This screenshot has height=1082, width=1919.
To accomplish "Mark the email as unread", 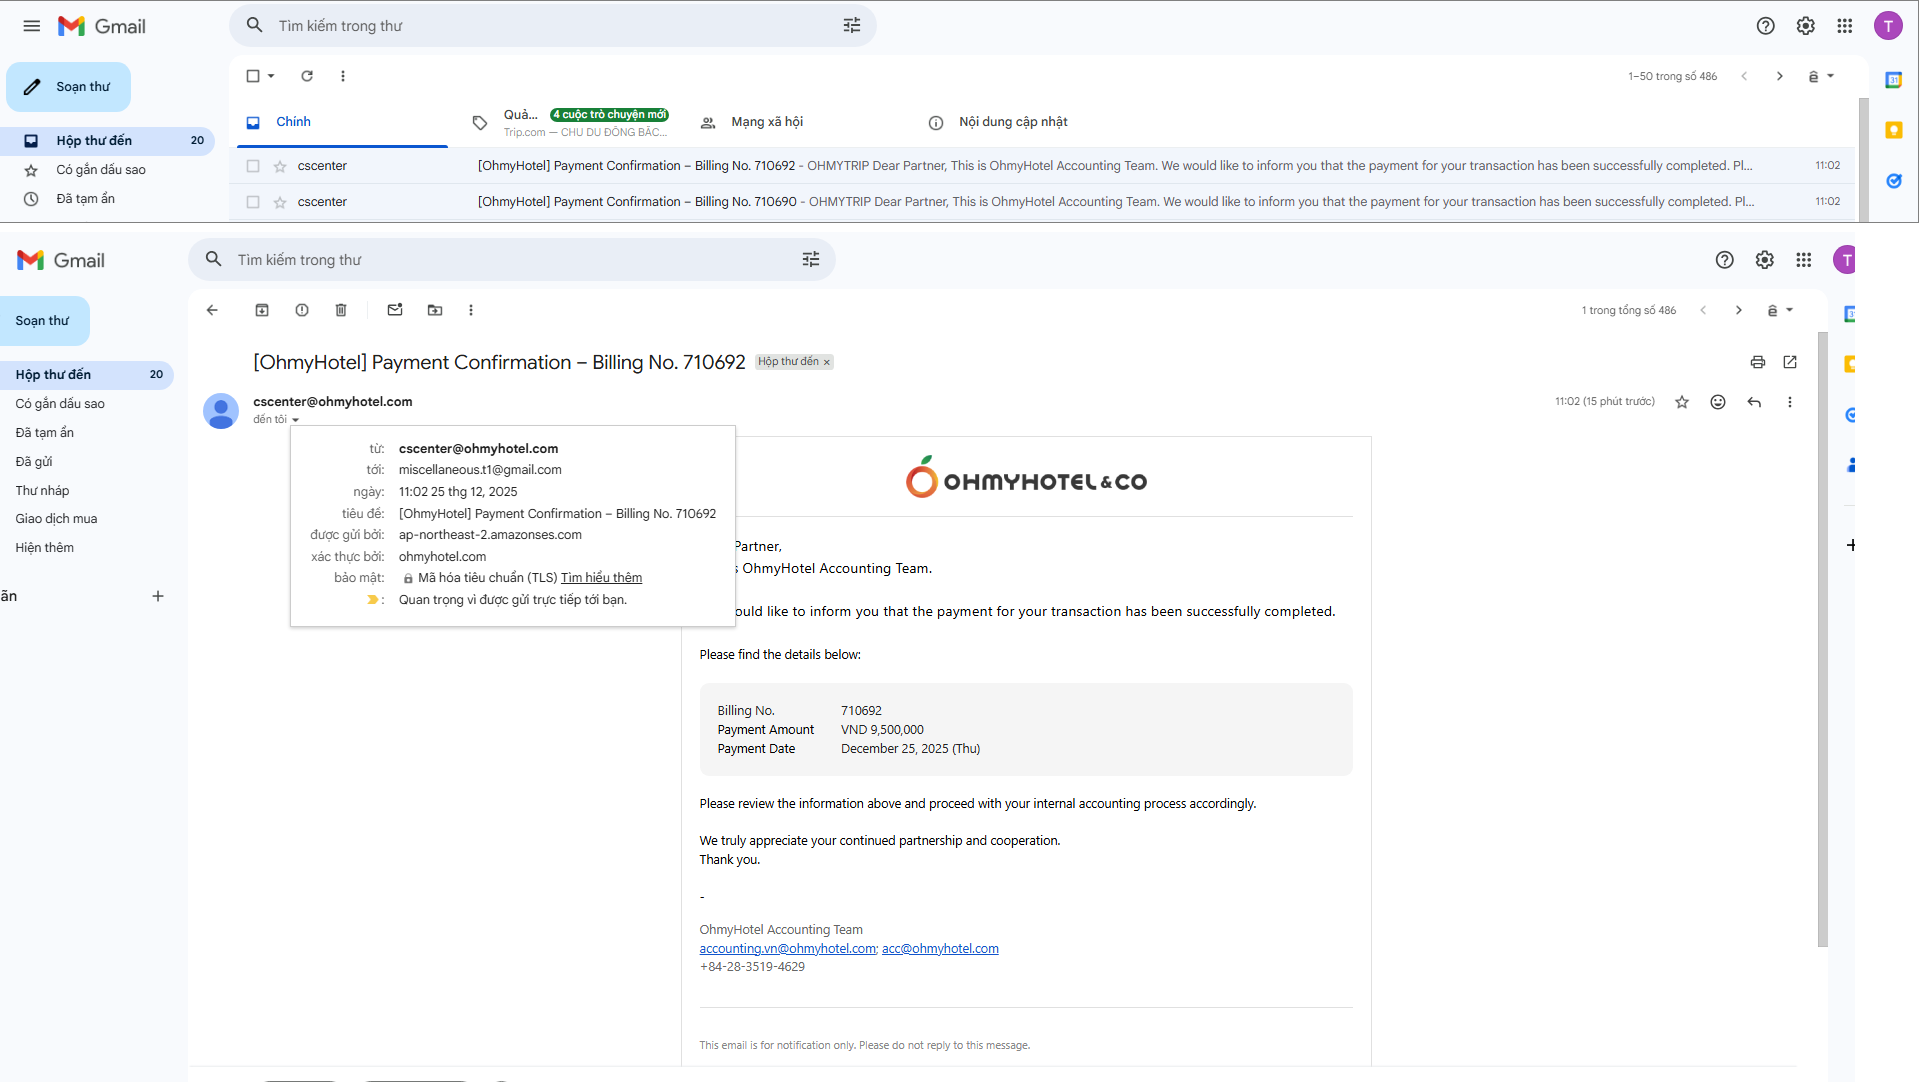I will [395, 310].
